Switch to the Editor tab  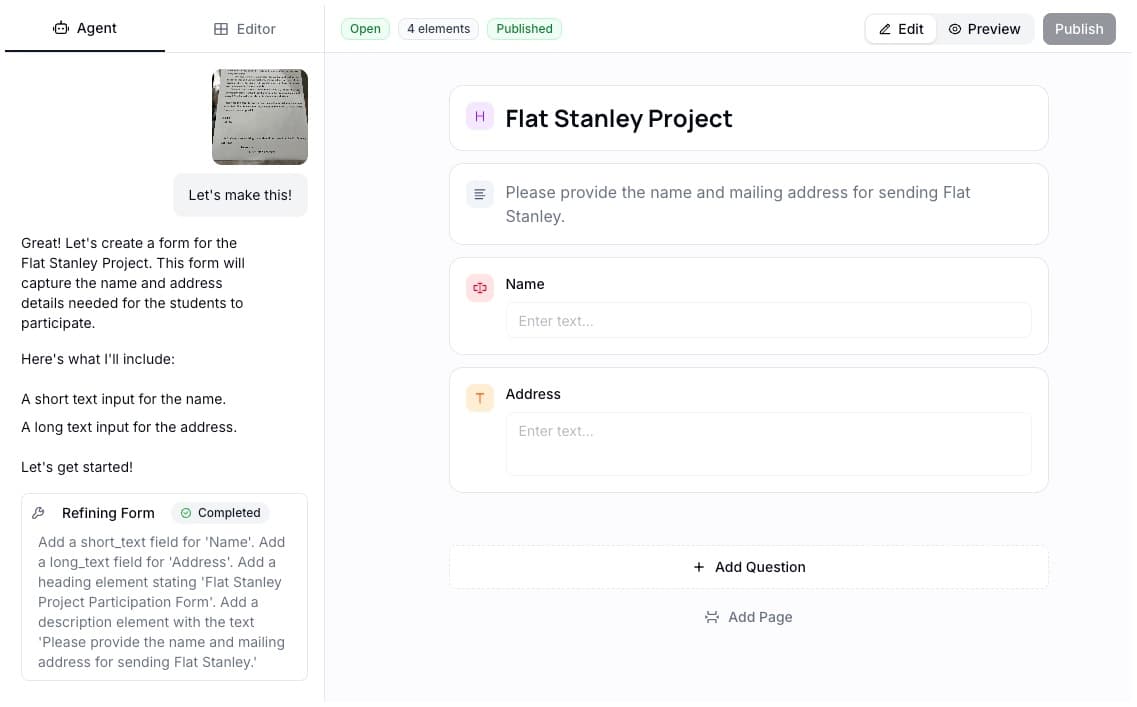click(244, 28)
